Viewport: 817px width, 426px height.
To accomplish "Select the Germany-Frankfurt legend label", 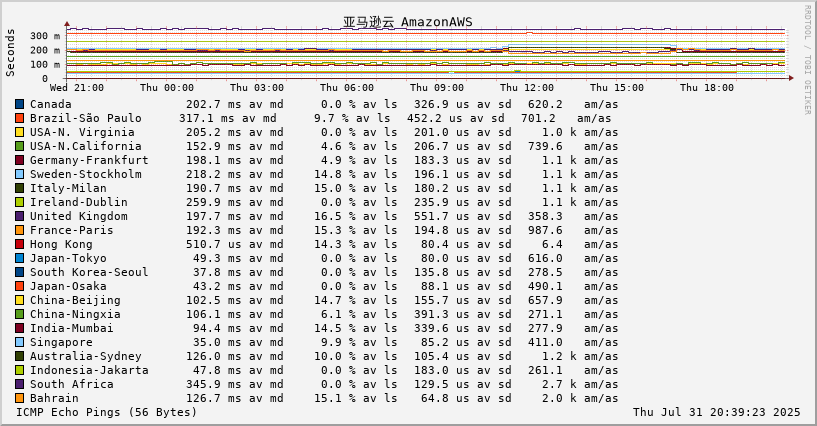I will pos(89,160).
